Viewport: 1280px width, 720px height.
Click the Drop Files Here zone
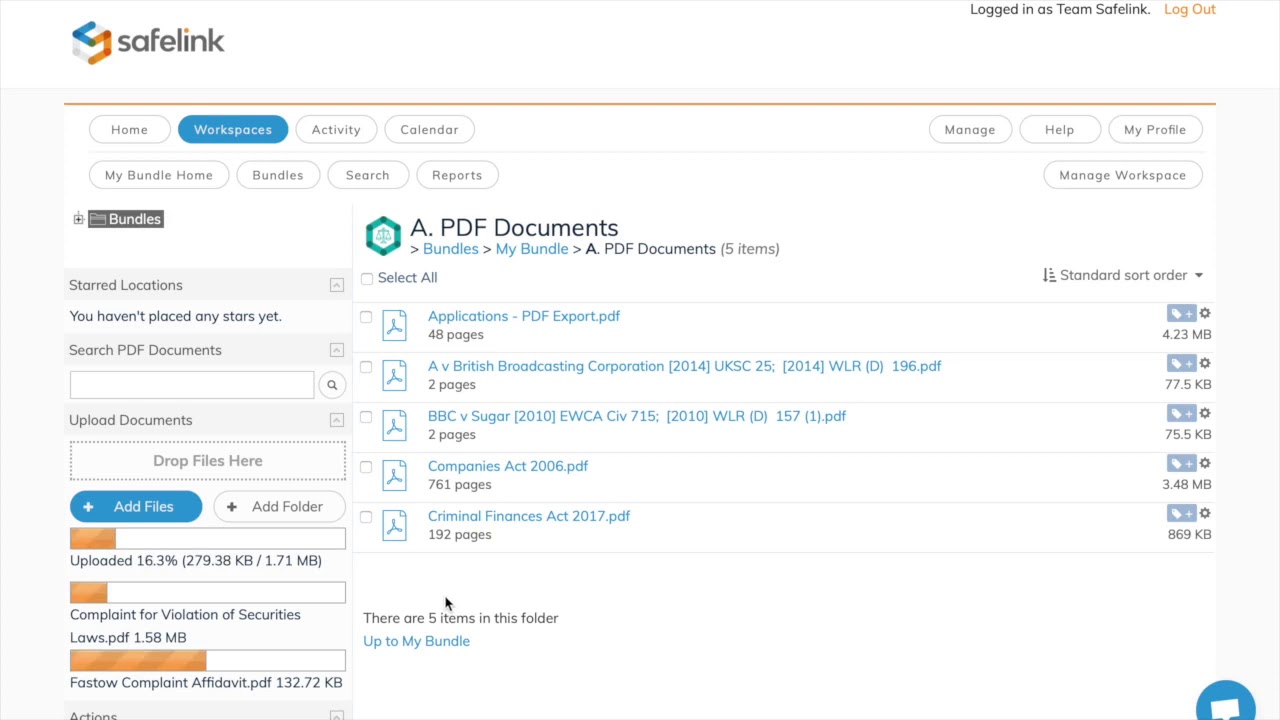point(208,461)
